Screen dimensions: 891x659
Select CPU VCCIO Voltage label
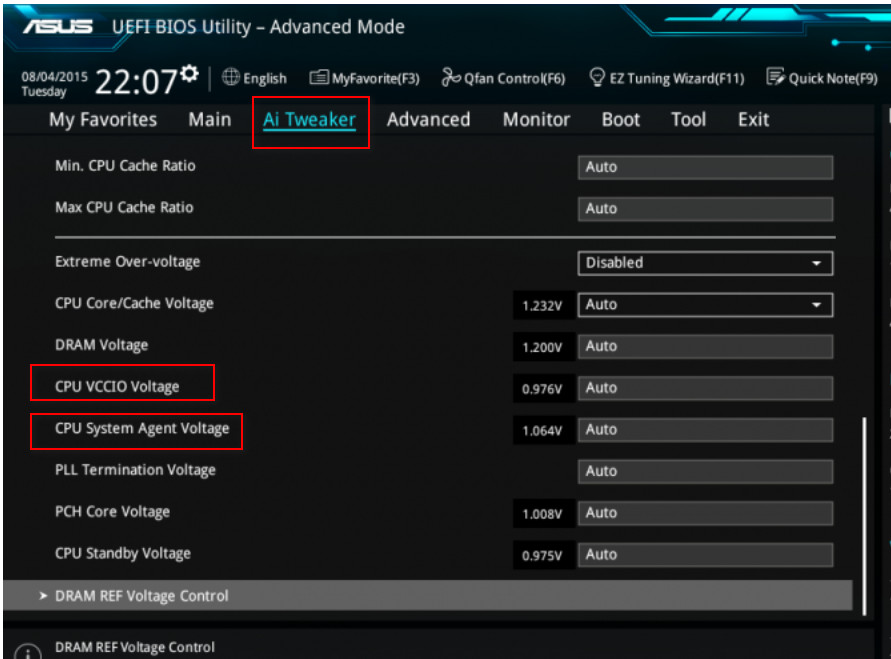(117, 387)
